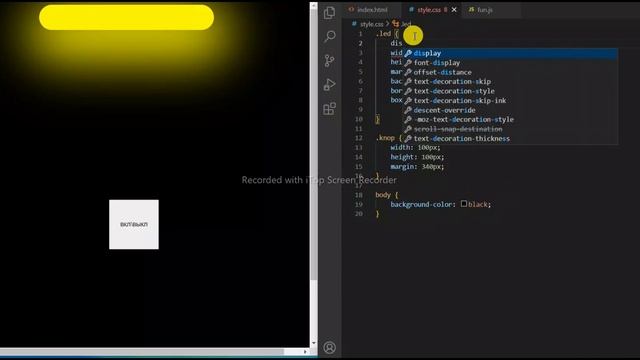Open the Run and Debug view

coord(329,84)
